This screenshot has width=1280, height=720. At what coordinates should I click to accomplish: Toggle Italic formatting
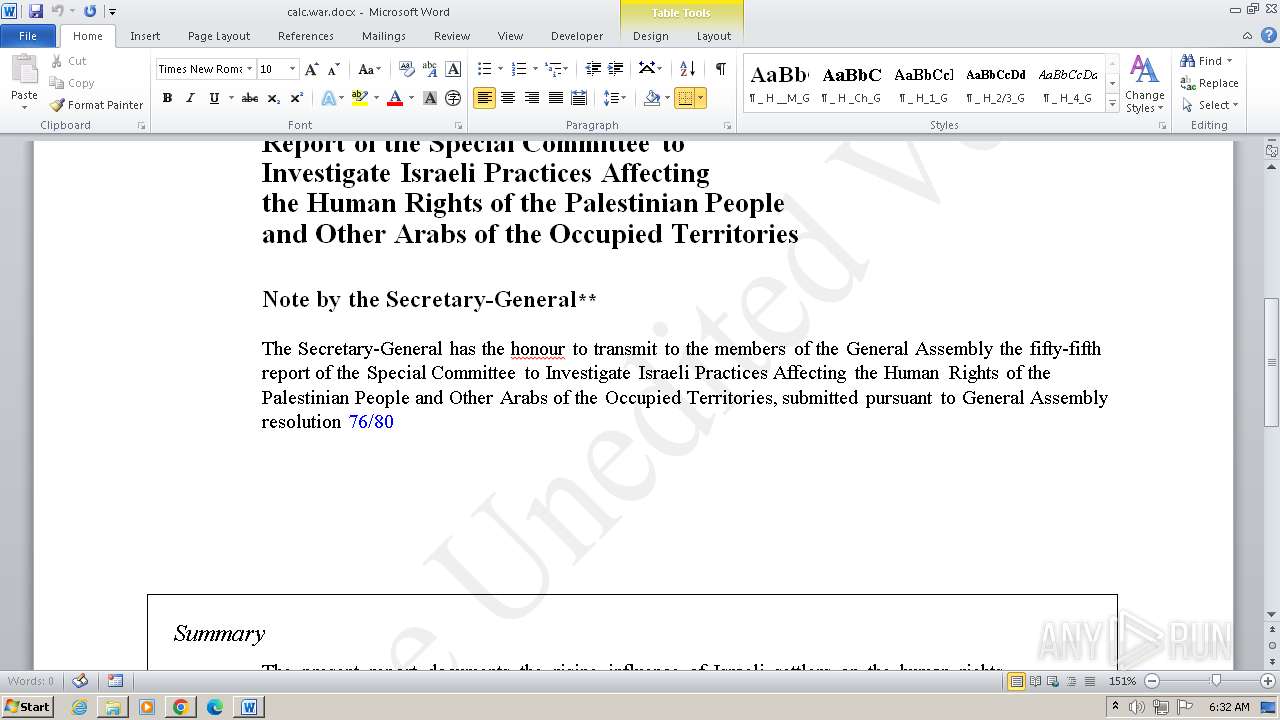pos(190,98)
